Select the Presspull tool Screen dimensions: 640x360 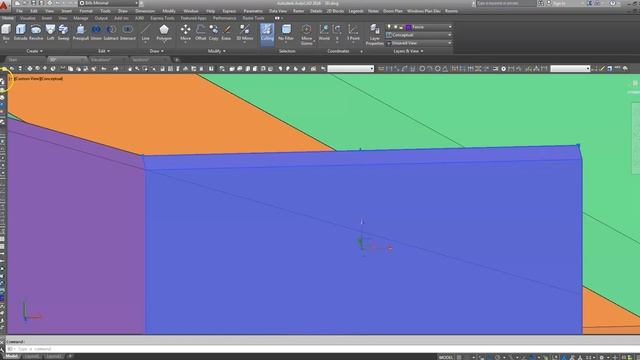[x=80, y=32]
